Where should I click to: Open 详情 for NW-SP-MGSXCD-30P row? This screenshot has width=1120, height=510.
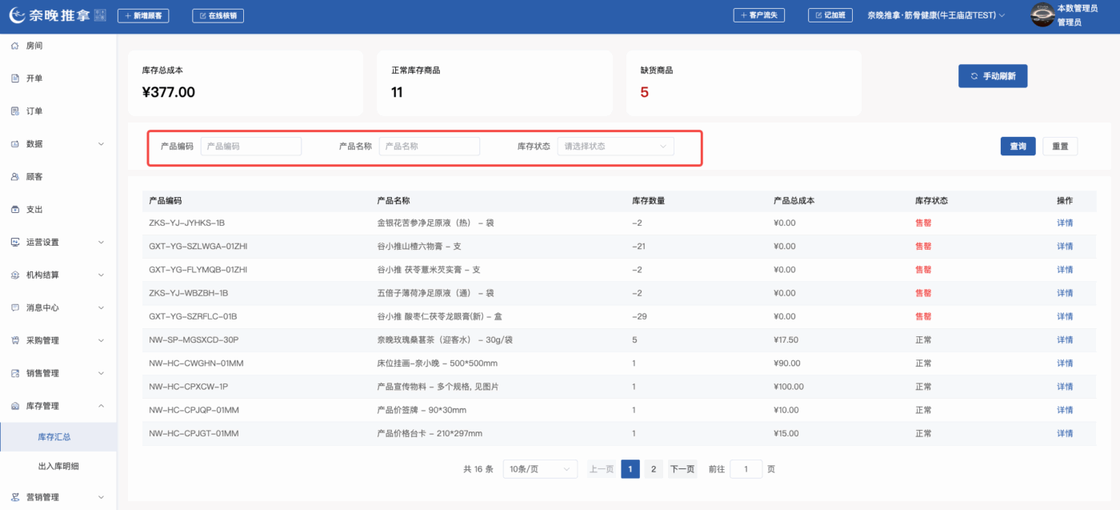pyautogui.click(x=1065, y=340)
